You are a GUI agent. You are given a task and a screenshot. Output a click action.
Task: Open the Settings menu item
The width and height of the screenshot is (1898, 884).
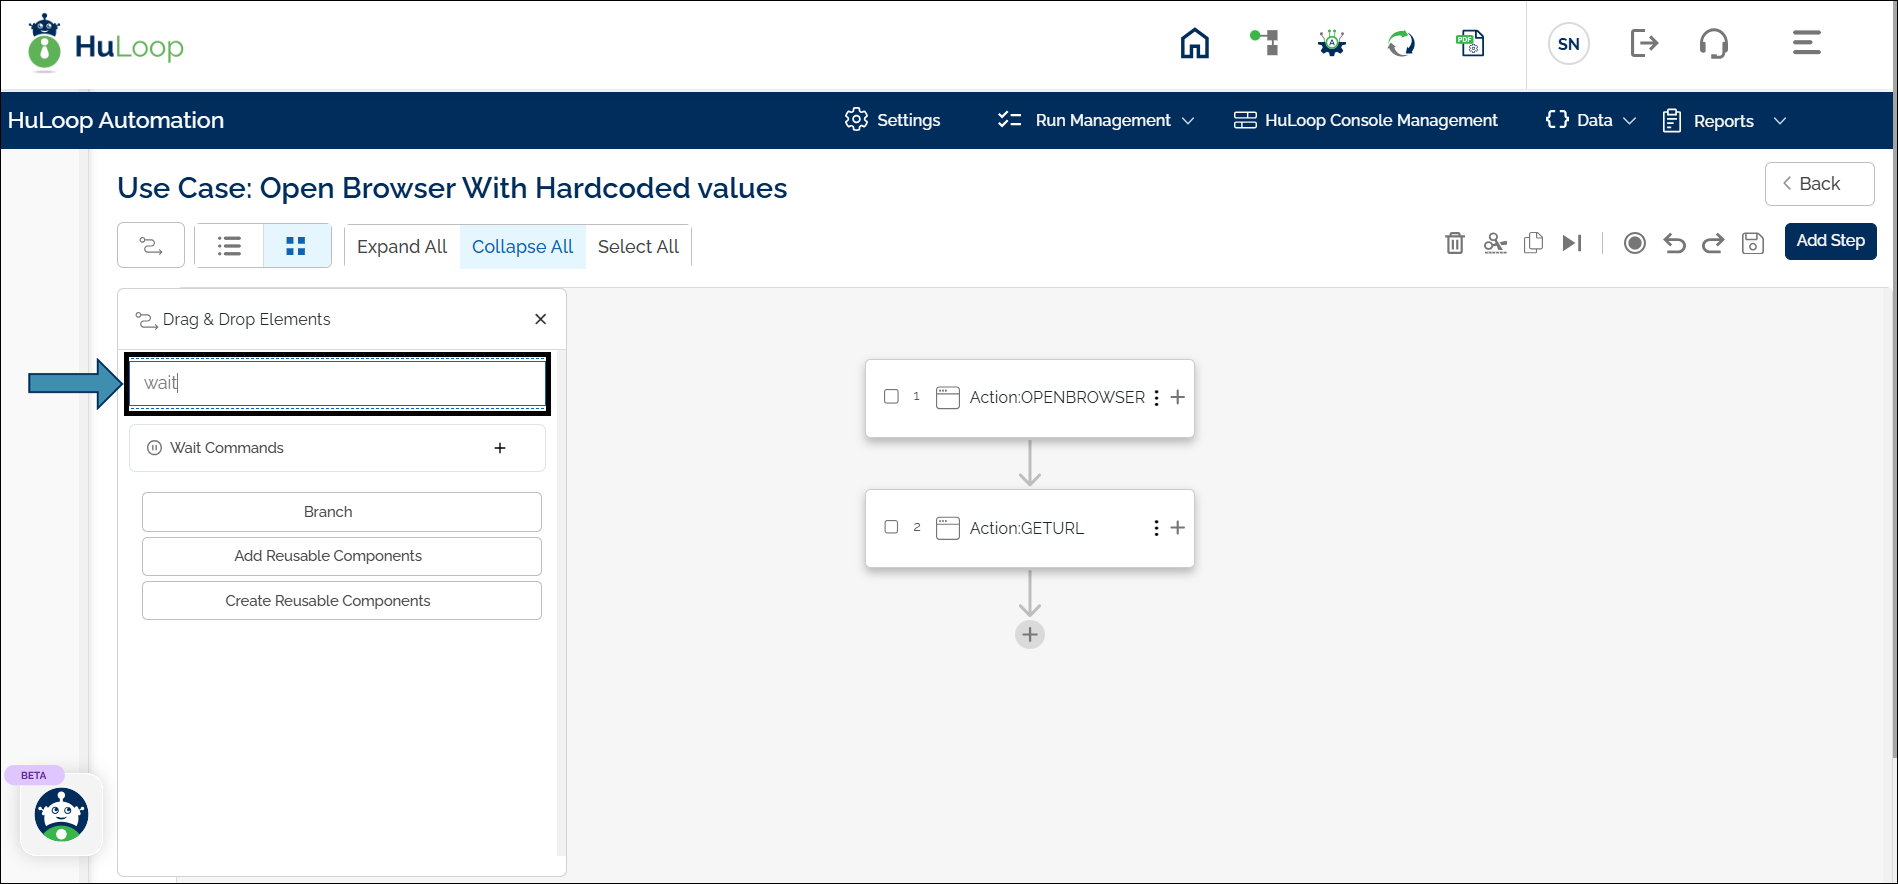coord(892,120)
